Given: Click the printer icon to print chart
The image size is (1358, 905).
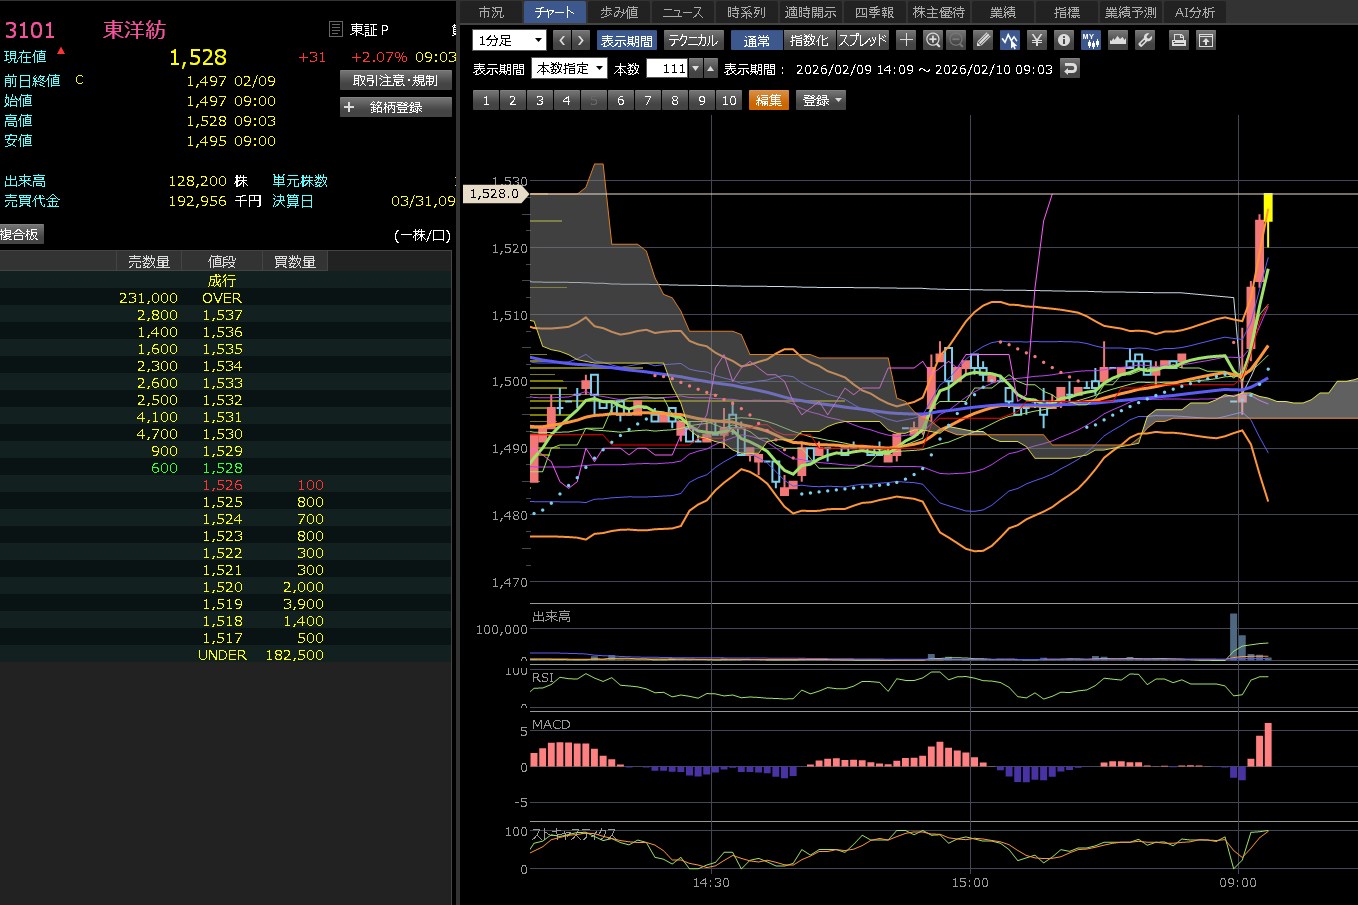Looking at the screenshot, I should tap(1179, 40).
